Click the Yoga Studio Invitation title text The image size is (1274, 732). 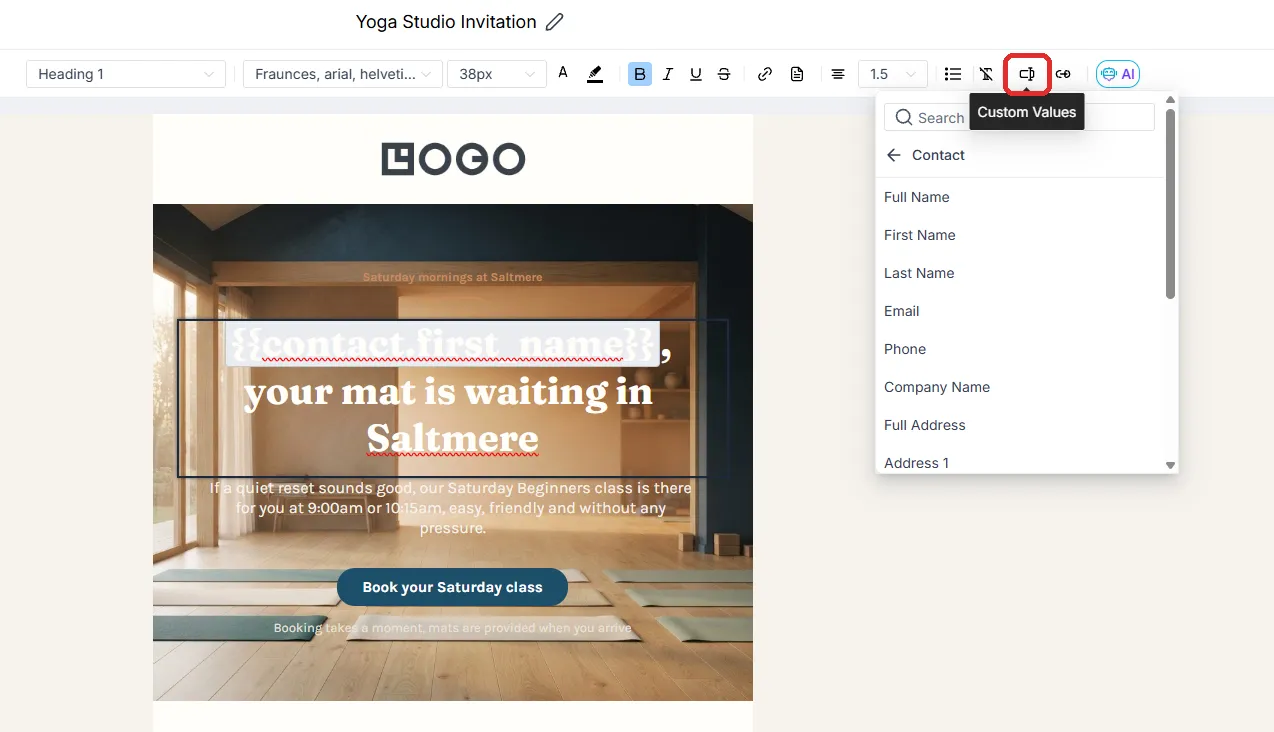pos(446,22)
